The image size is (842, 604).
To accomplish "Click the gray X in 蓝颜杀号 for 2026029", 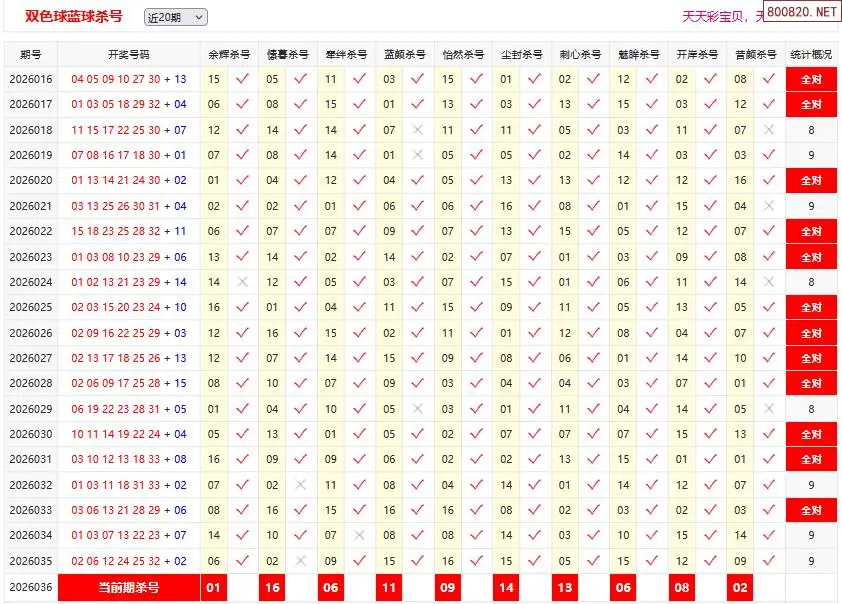I will (417, 409).
